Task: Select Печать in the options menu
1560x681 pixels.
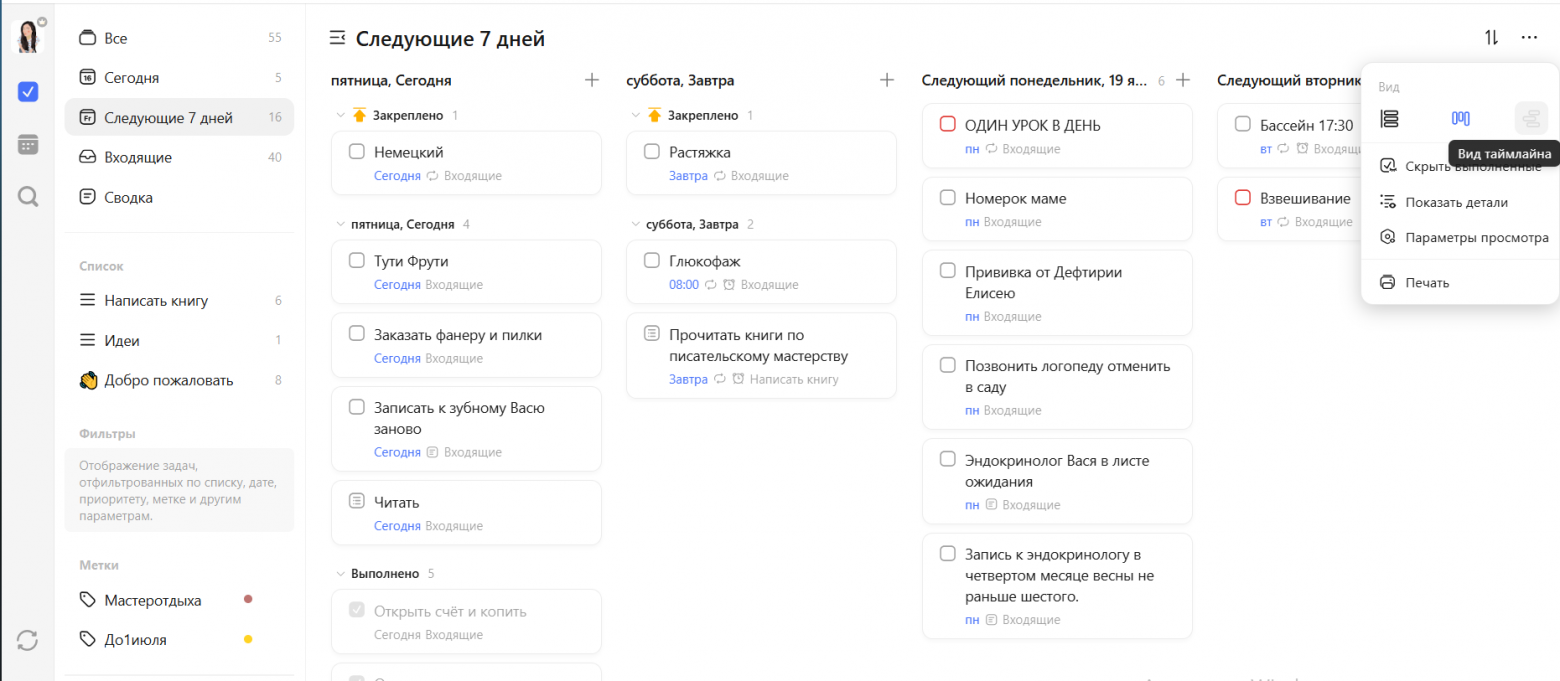Action: pyautogui.click(x=1426, y=282)
